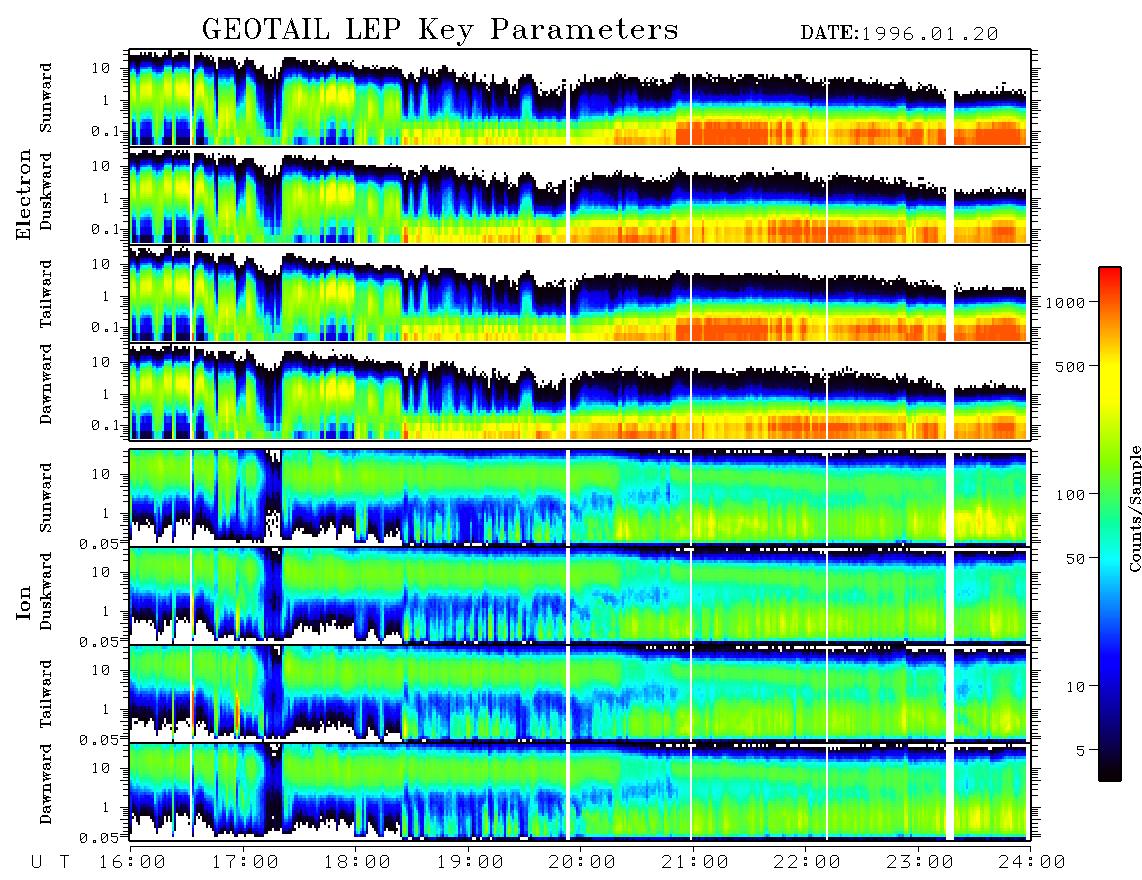Click 1 energy tick of Ion Tailward panel

(106, 709)
